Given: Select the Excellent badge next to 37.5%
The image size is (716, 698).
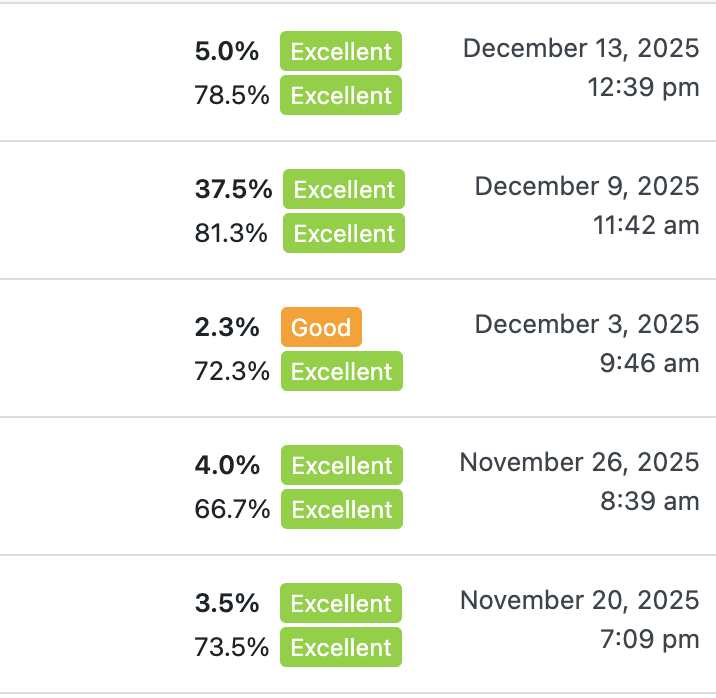Looking at the screenshot, I should 344,189.
